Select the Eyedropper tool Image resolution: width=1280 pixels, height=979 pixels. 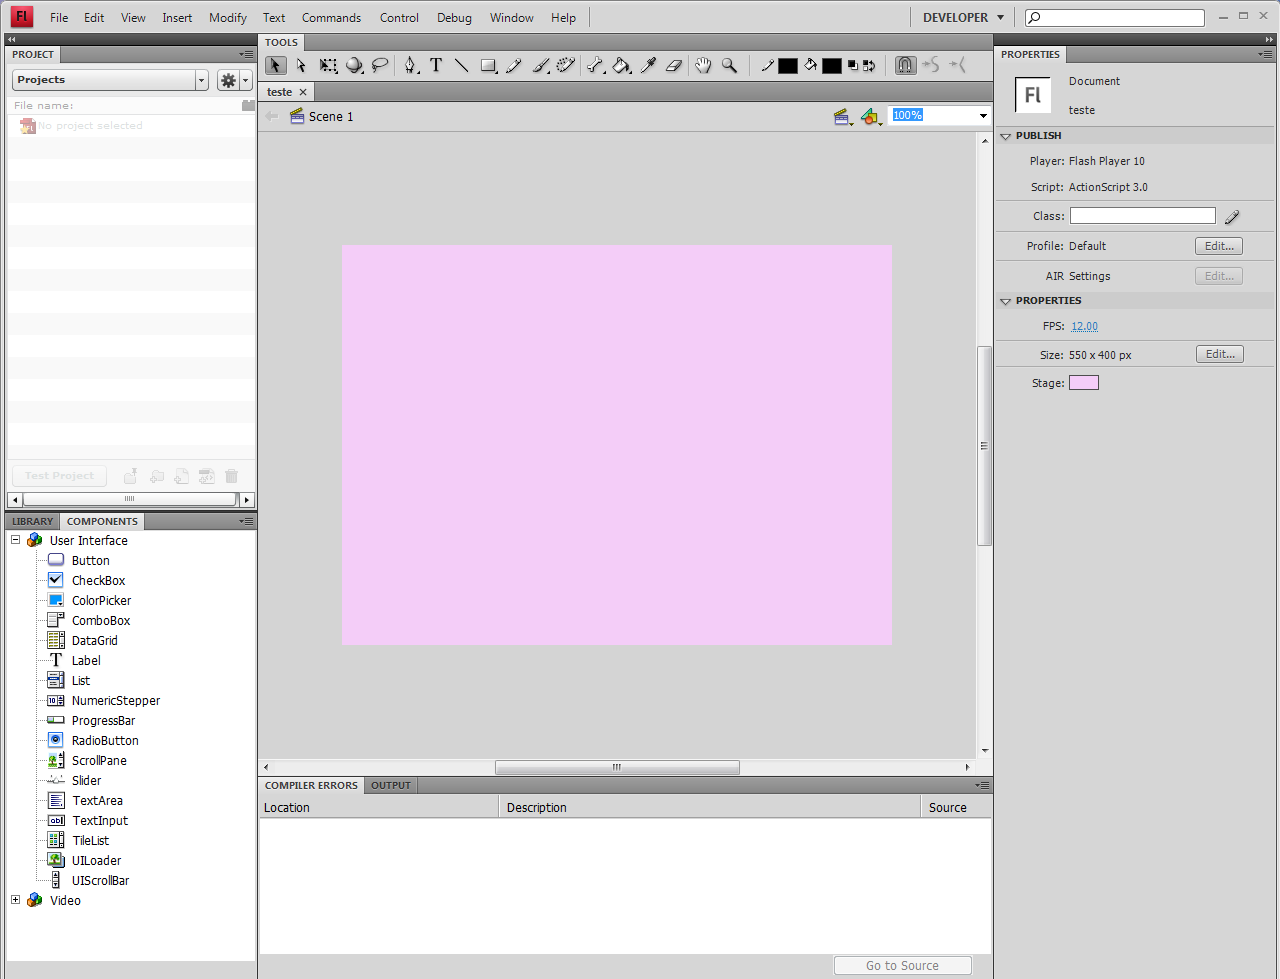coord(648,65)
